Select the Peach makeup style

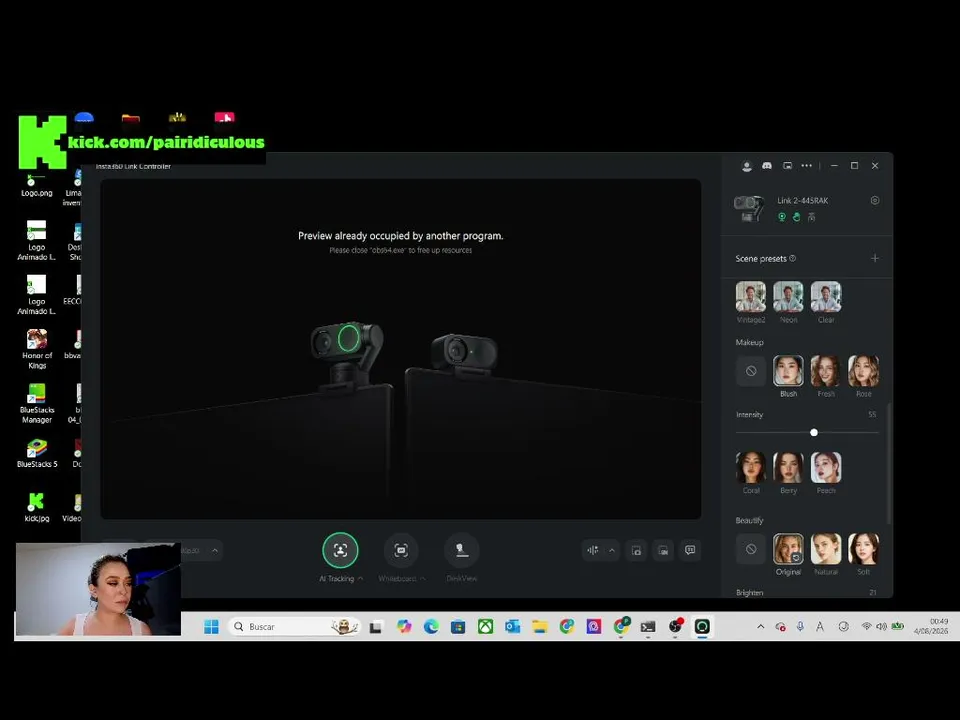tap(826, 468)
